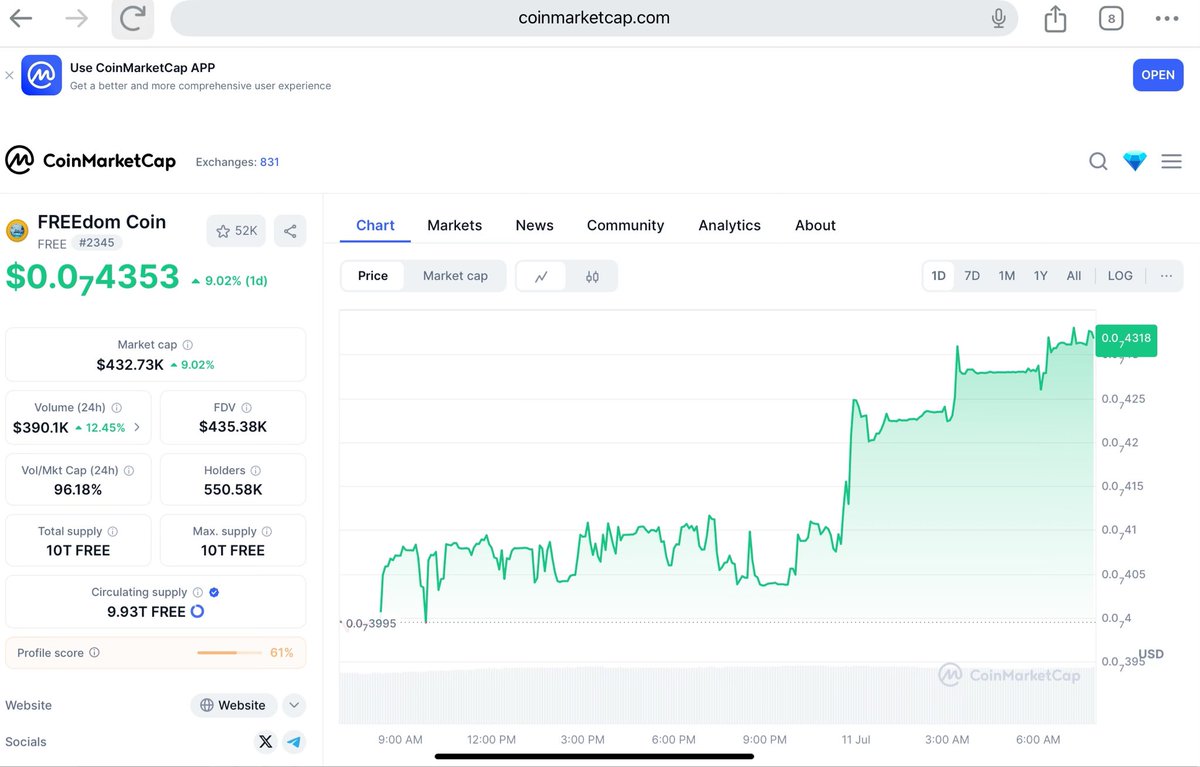Select the Chart tab
Image resolution: width=1200 pixels, height=767 pixels.
pyautogui.click(x=375, y=226)
